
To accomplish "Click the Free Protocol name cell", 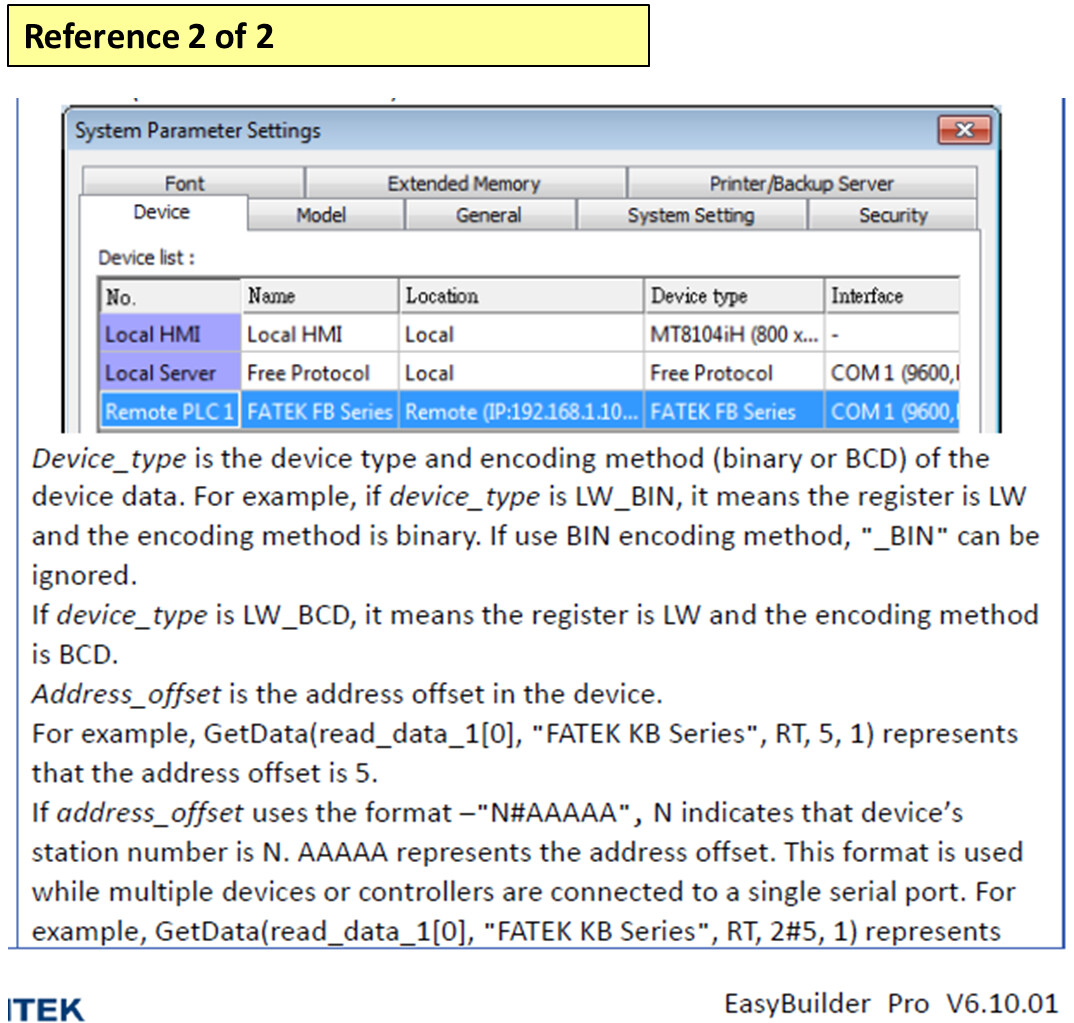I will (x=319, y=372).
